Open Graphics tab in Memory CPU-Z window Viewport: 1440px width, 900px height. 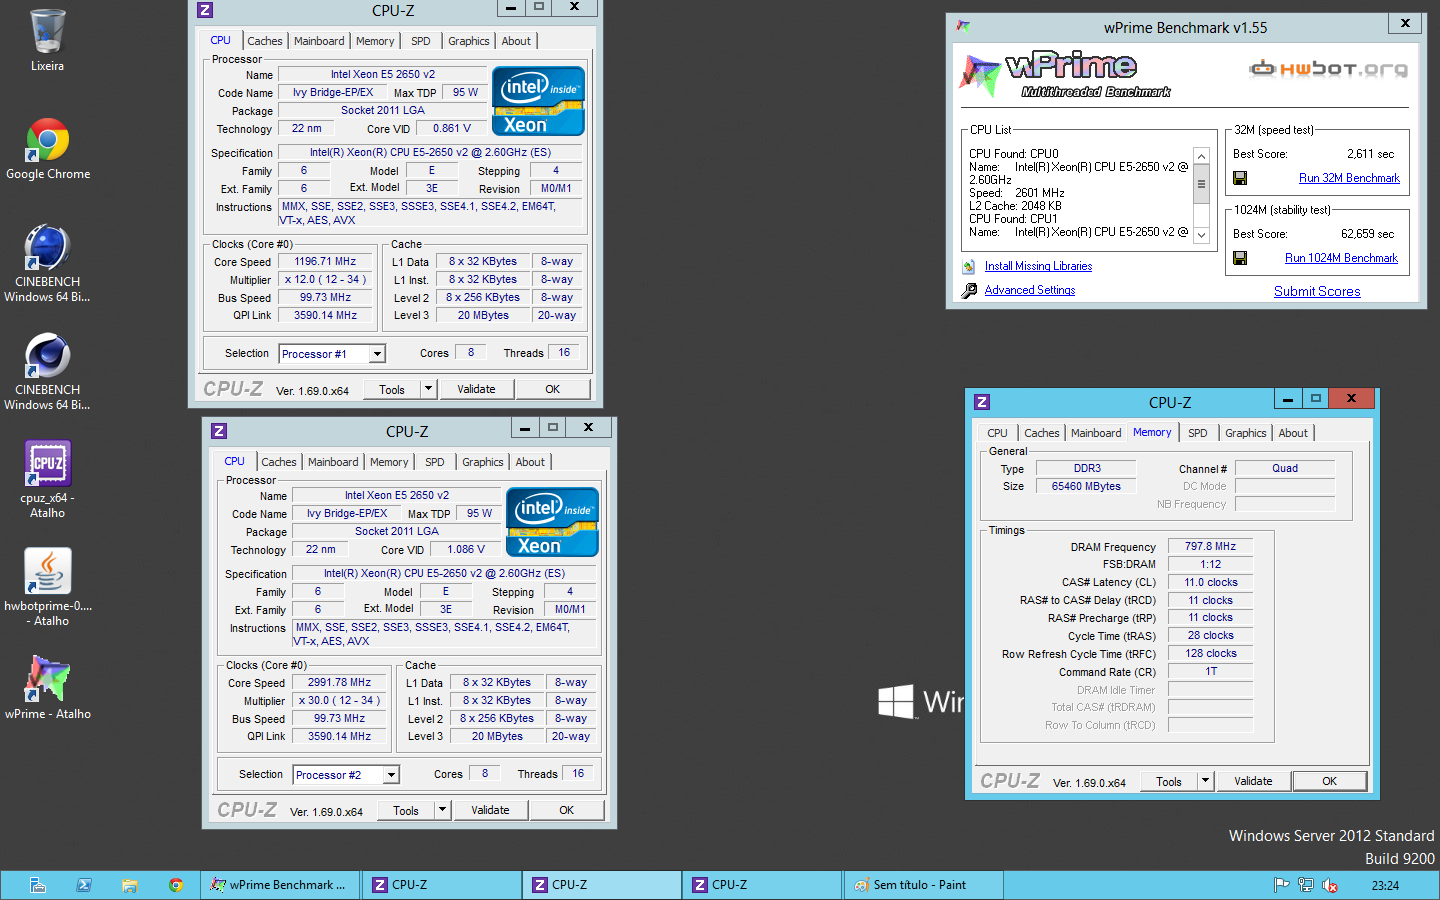tap(1246, 433)
